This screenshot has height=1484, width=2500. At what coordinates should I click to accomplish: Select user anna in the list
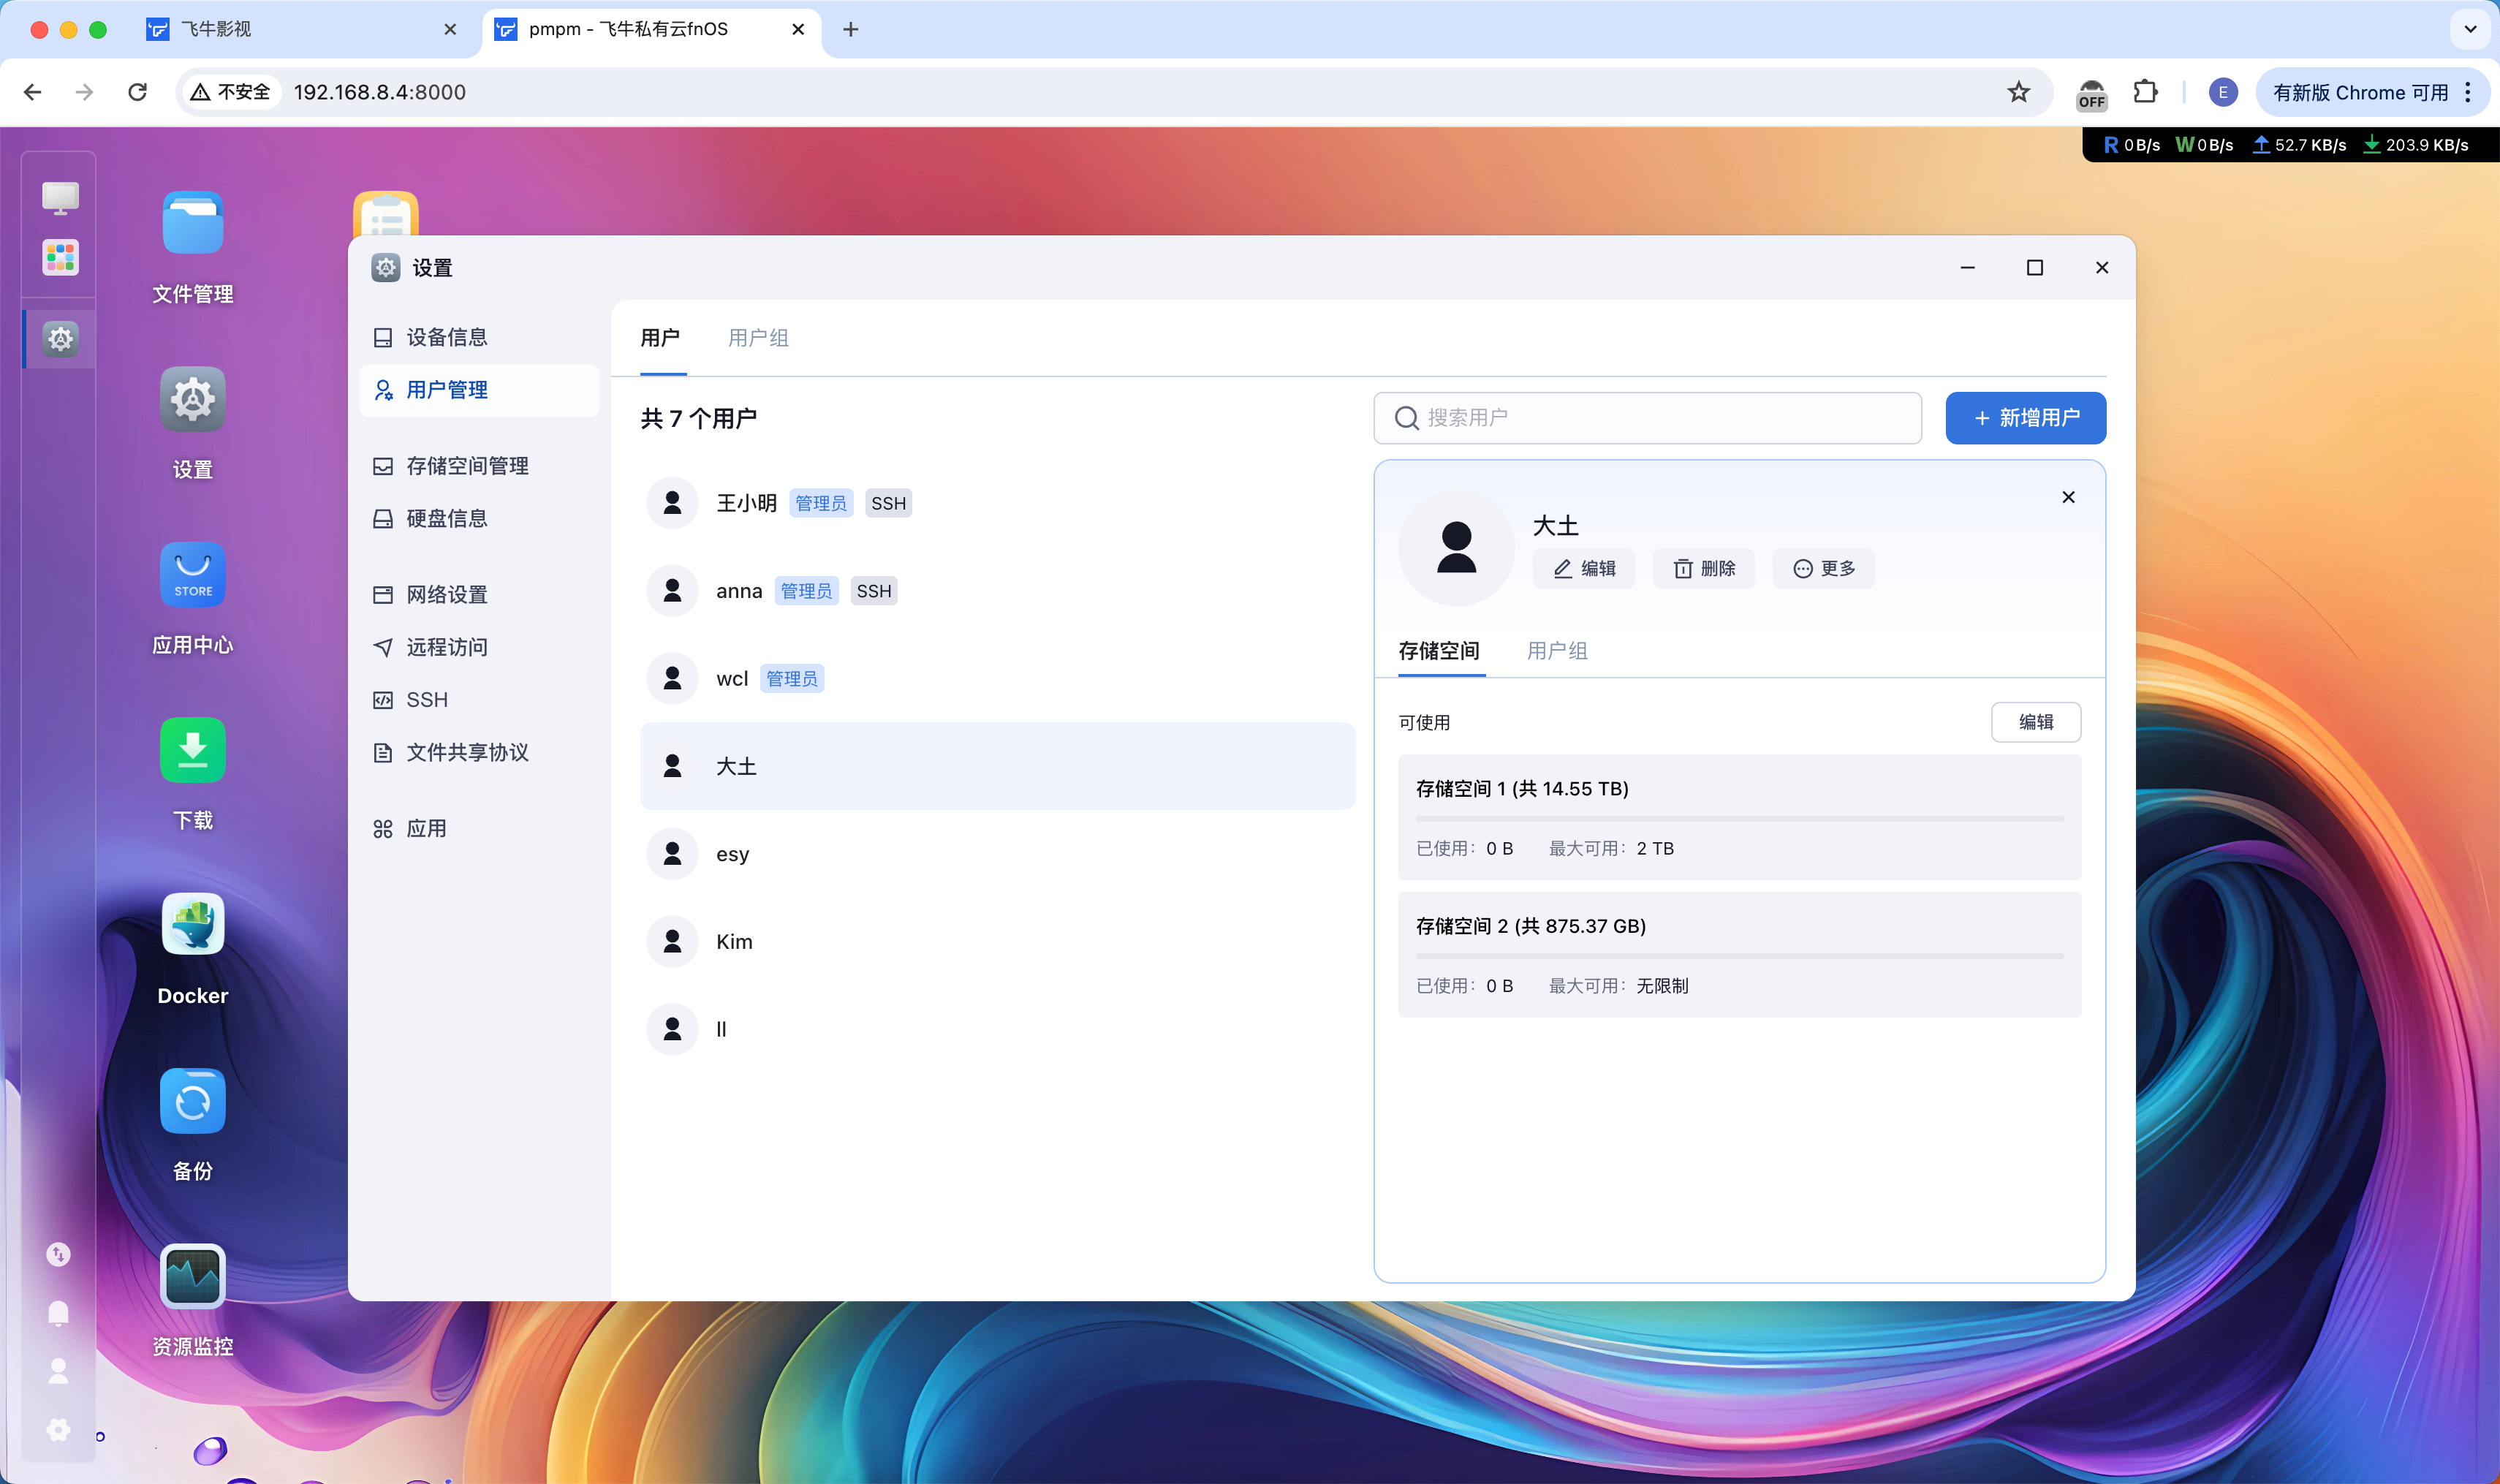tap(738, 591)
